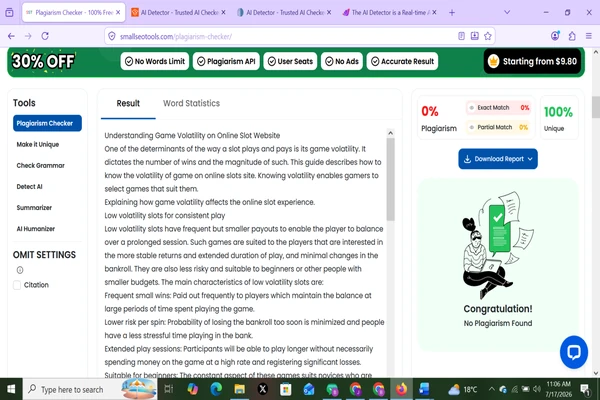Screen dimensions: 600x400
Task: Click 'Starting from $9.80' pricing button
Action: coord(532,61)
